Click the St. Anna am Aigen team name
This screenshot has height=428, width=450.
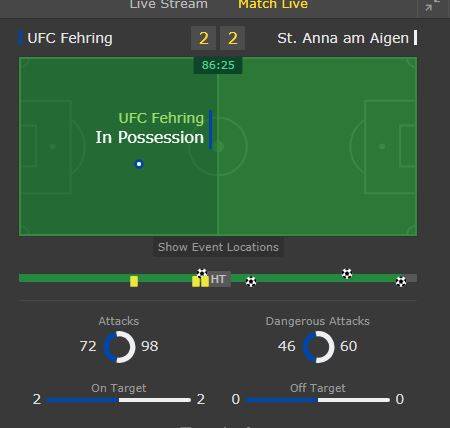click(x=343, y=38)
